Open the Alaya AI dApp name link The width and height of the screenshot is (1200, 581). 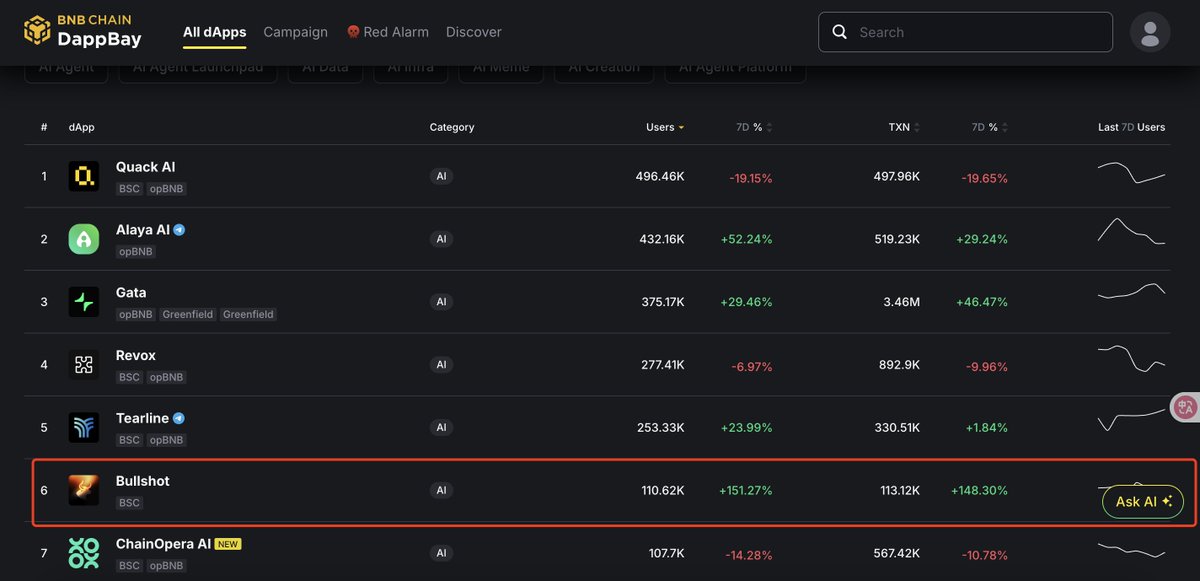tap(143, 230)
